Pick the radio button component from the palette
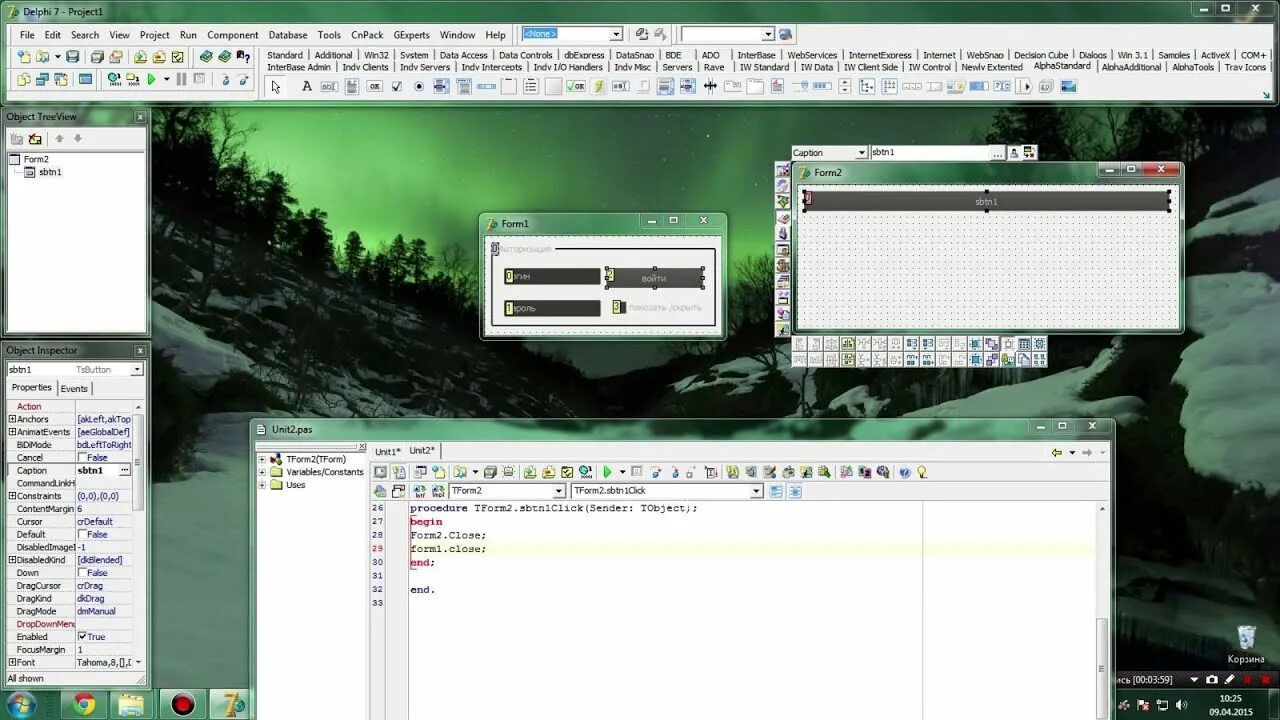 (419, 87)
